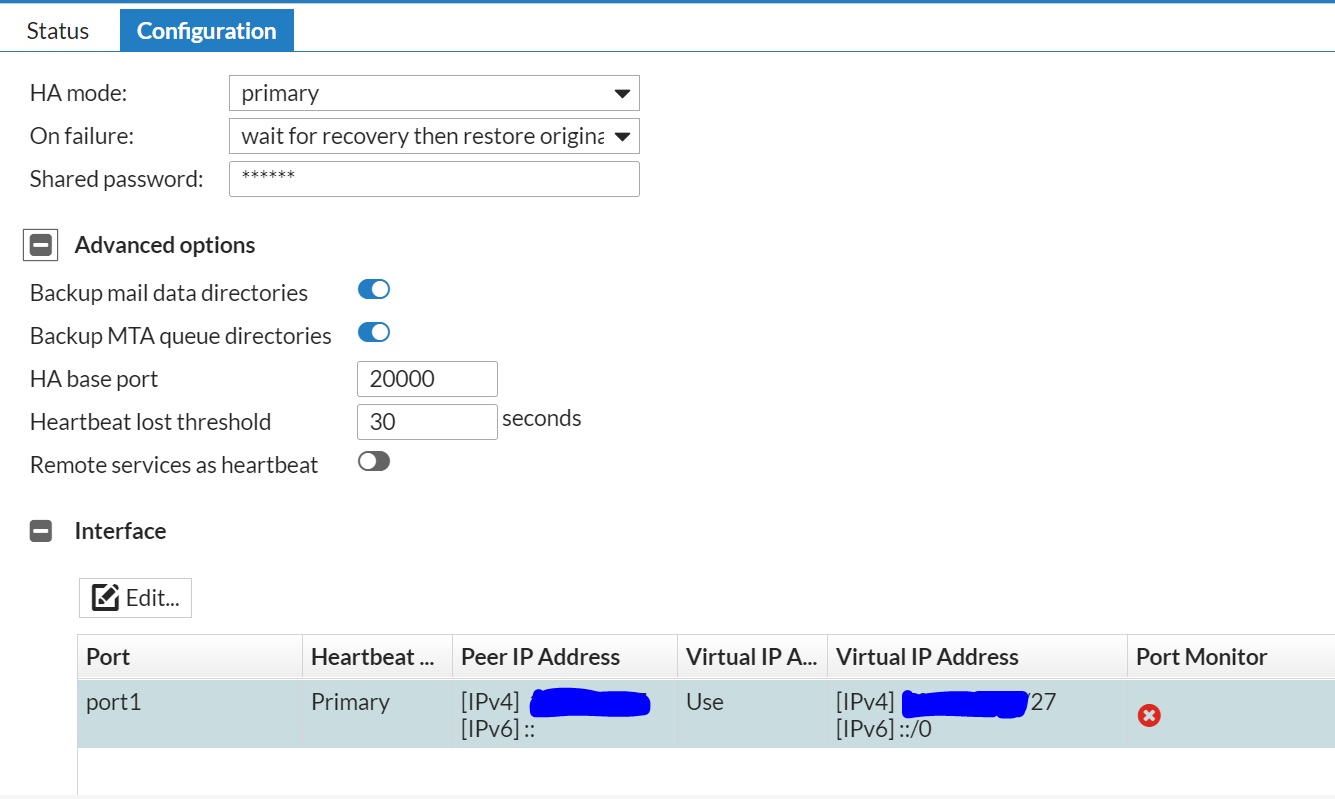Image resolution: width=1335 pixels, height=799 pixels.
Task: Click the red Port Monitor status icon
Action: click(x=1149, y=715)
